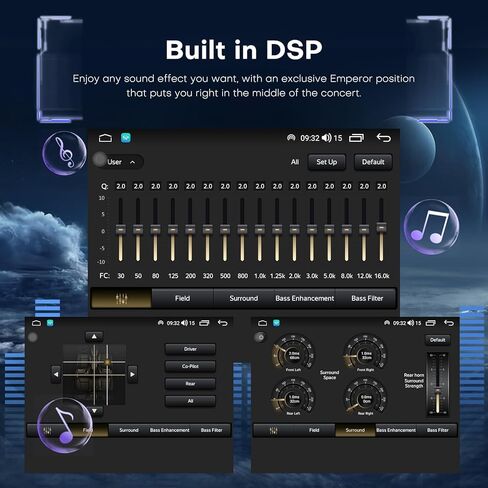The height and width of the screenshot is (488, 488).
Task: Toggle the round switch beside User preset
Action: pyautogui.click(x=99, y=160)
